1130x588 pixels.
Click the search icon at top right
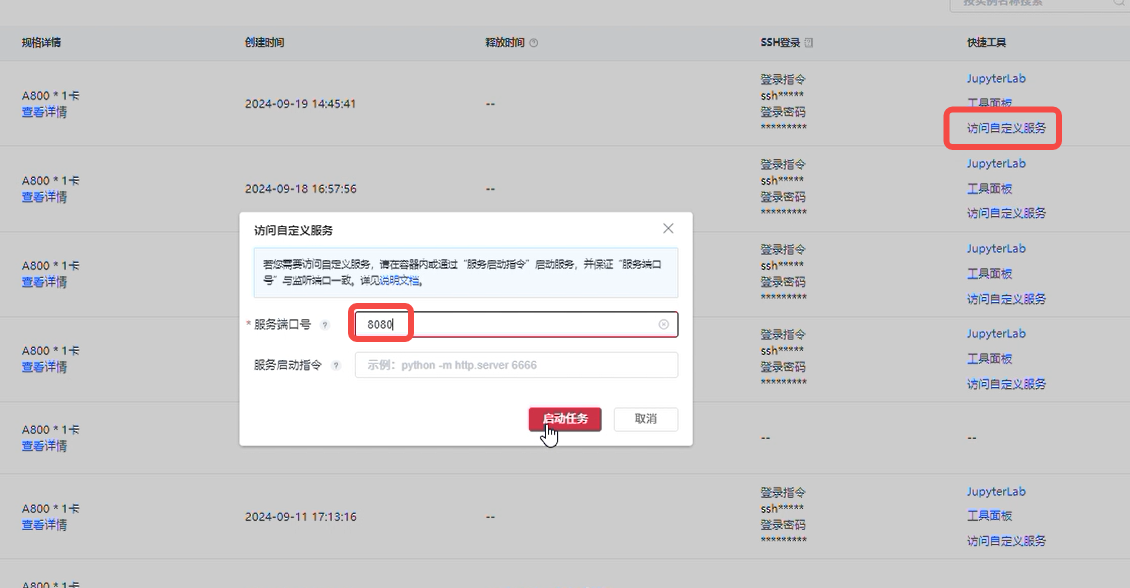[x=1118, y=3]
